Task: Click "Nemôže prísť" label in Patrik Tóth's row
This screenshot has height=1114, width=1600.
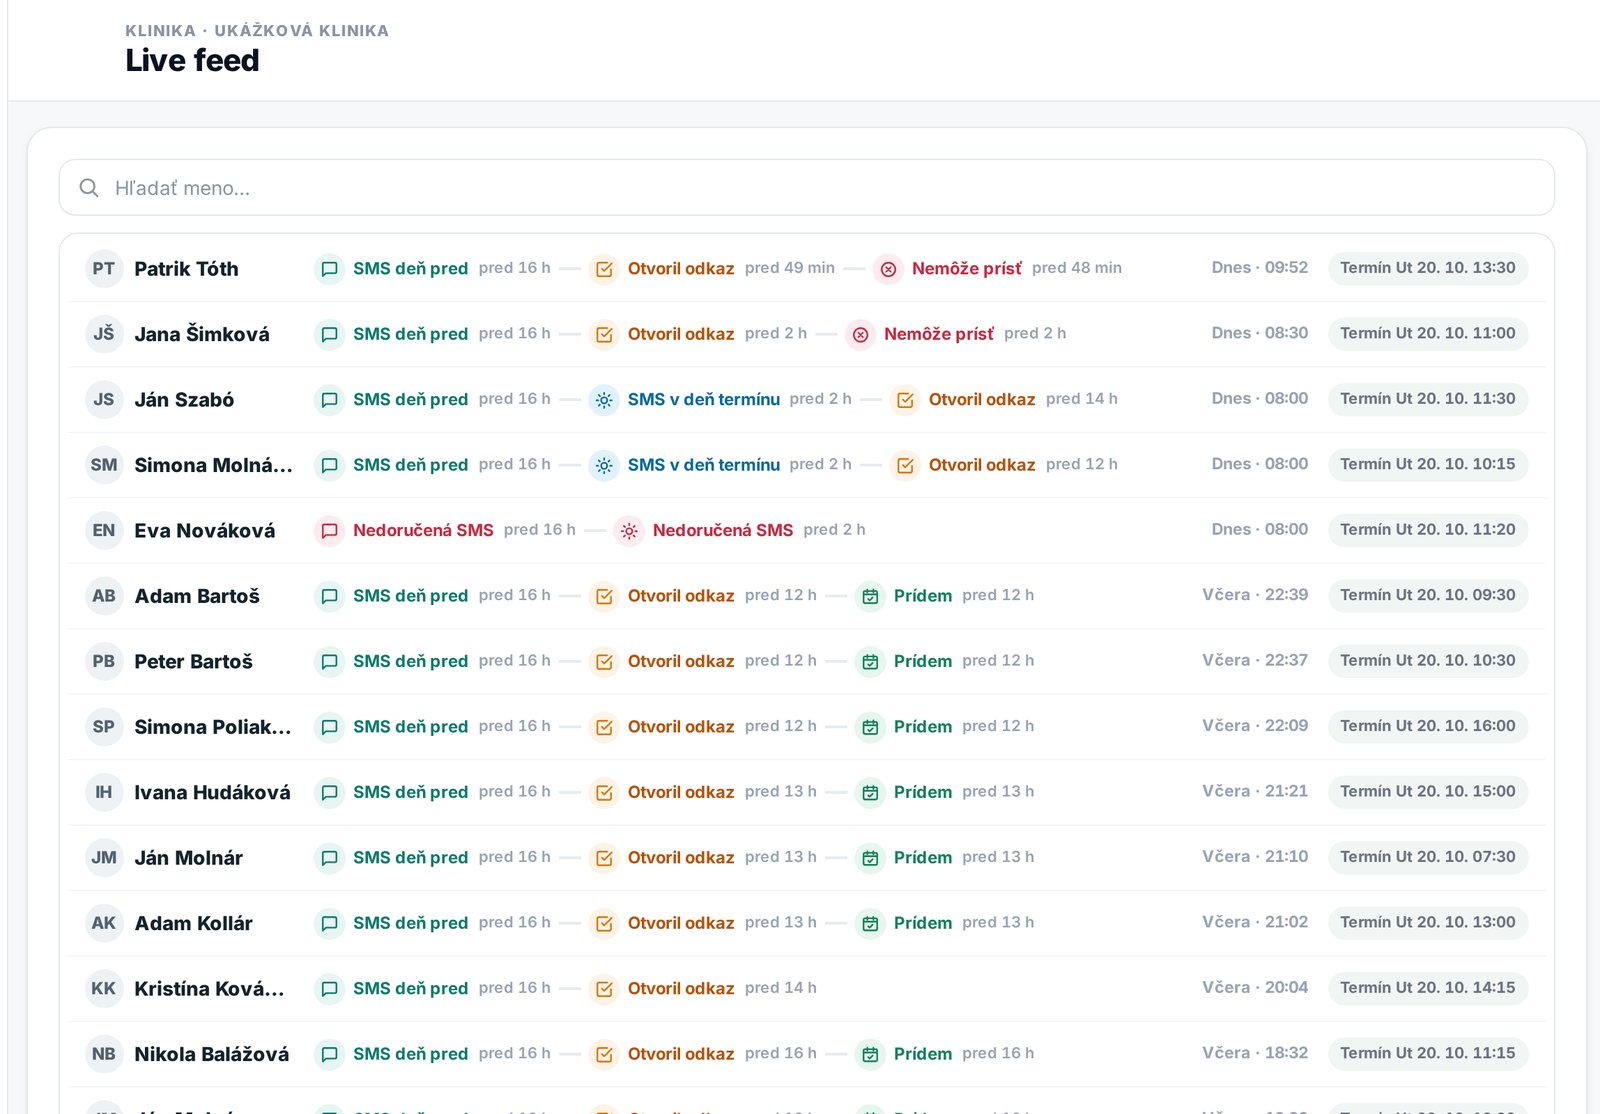Action: (x=967, y=269)
